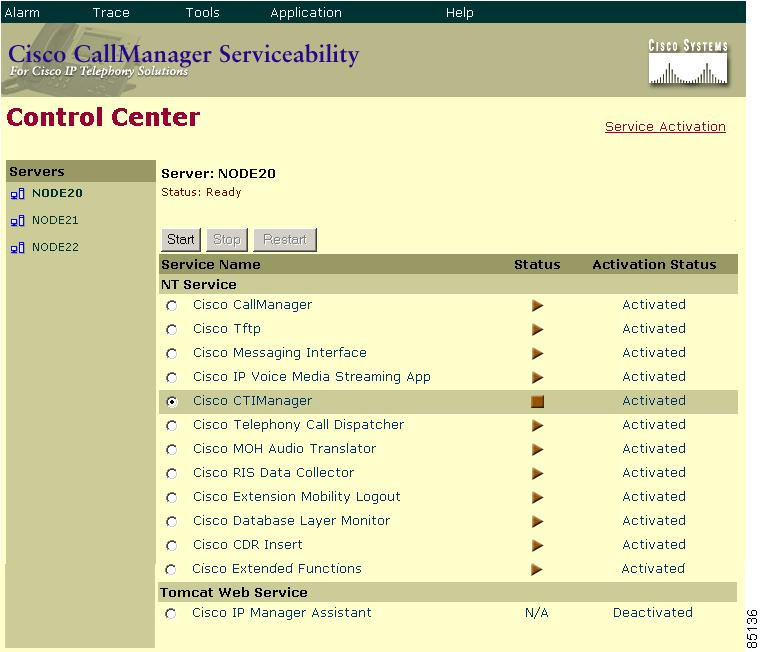Select Cisco CDR Insert radio button
The height and width of the screenshot is (652, 762).
[x=172, y=546]
